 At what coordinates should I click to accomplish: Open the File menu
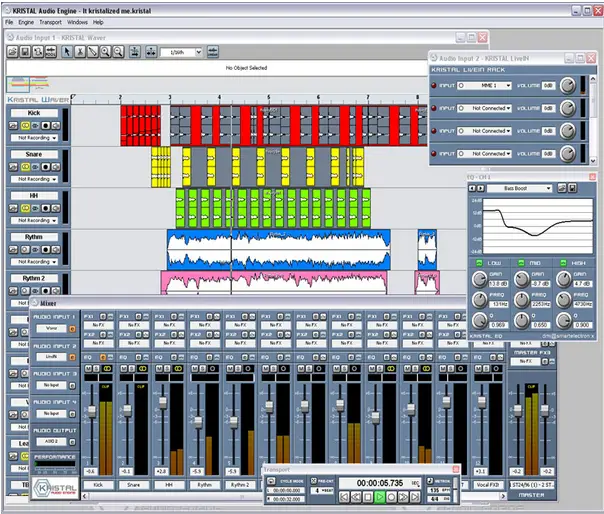(x=9, y=22)
